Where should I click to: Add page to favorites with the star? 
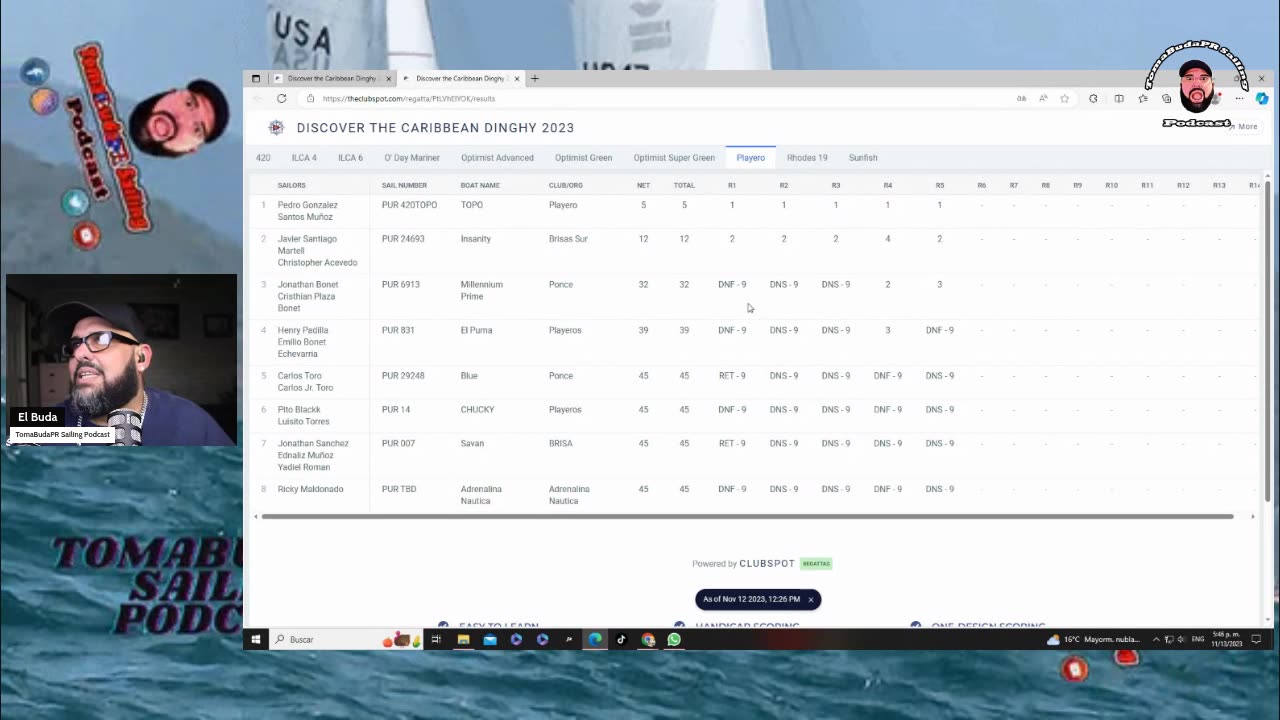(x=1065, y=98)
